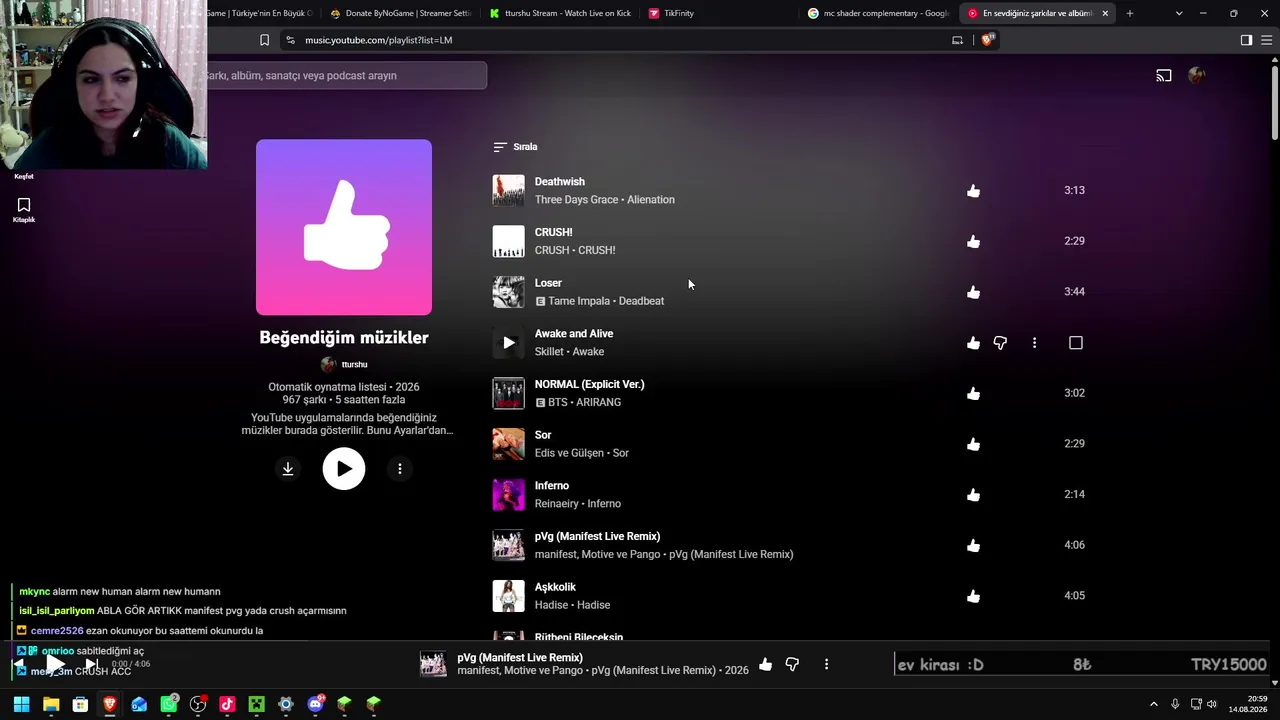Open the Tame Impala artist link

point(579,301)
